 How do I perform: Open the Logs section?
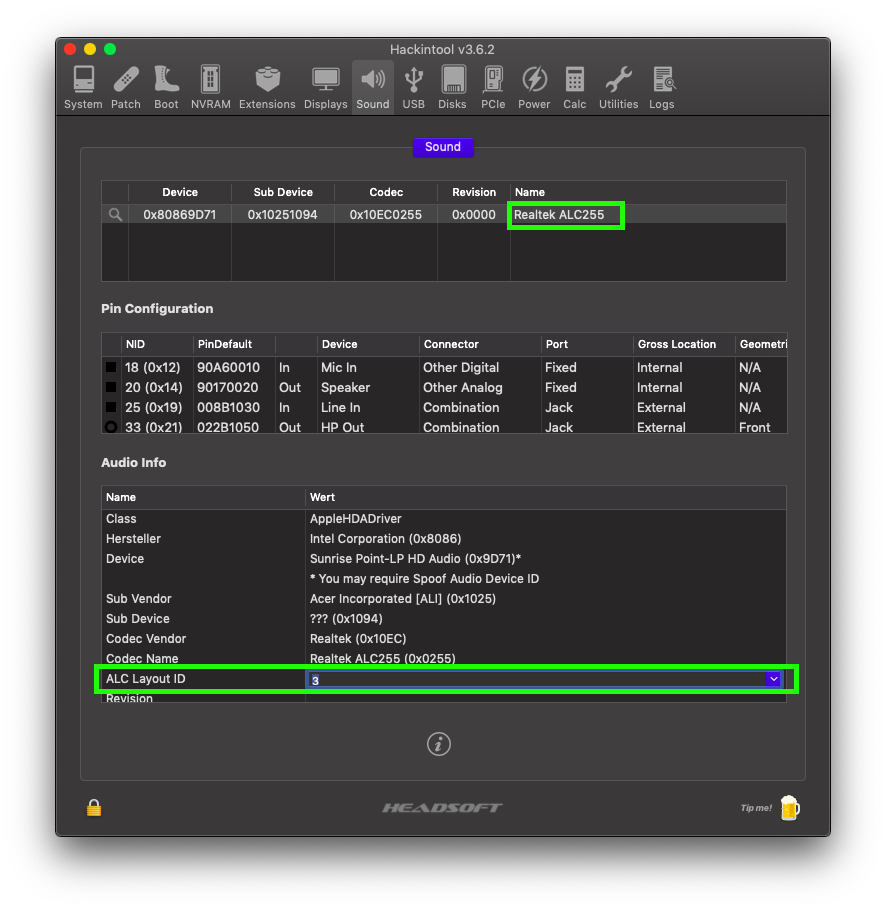(662, 87)
